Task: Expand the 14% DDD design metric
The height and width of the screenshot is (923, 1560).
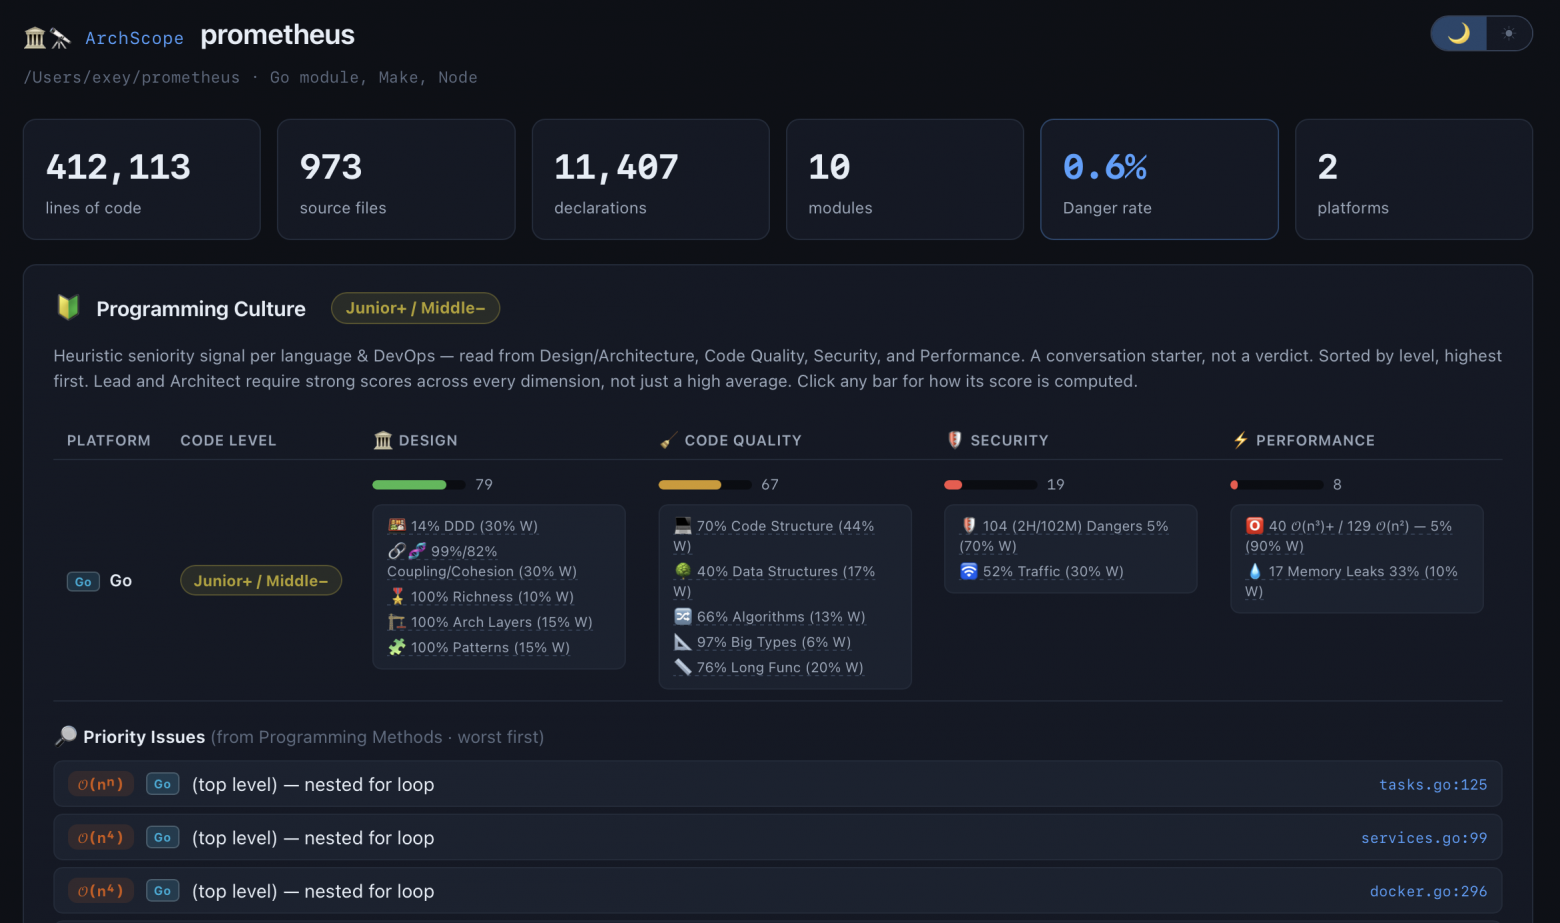Action: (x=463, y=526)
